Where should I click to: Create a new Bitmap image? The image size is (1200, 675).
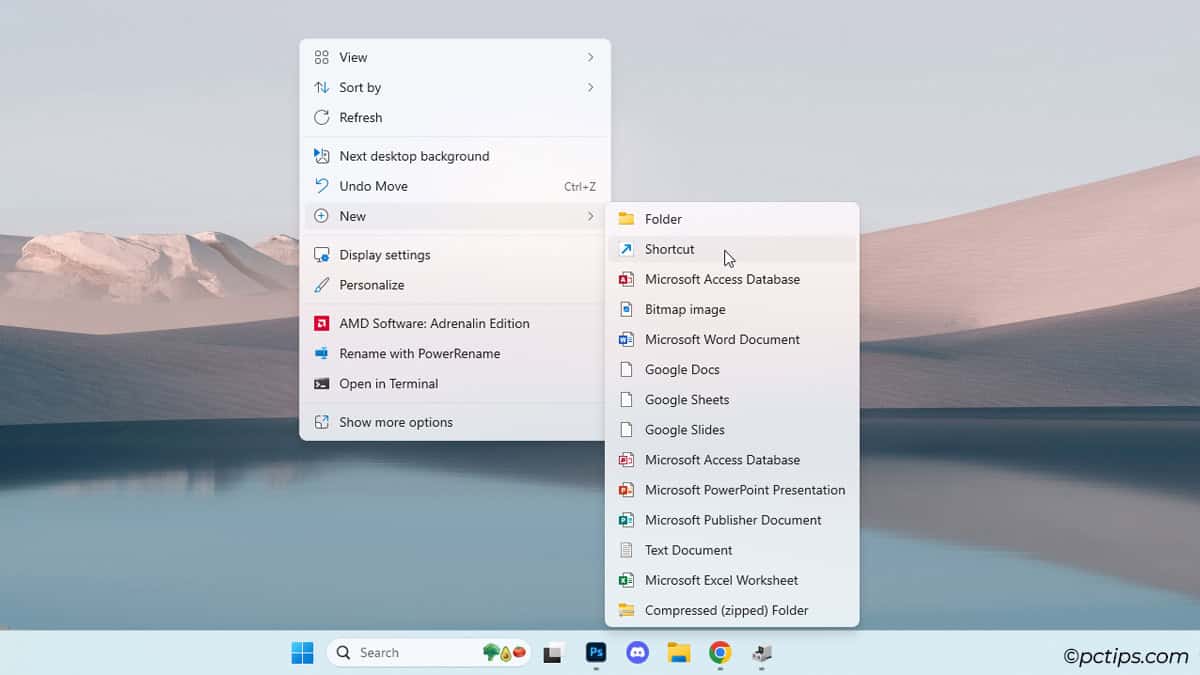732,309
